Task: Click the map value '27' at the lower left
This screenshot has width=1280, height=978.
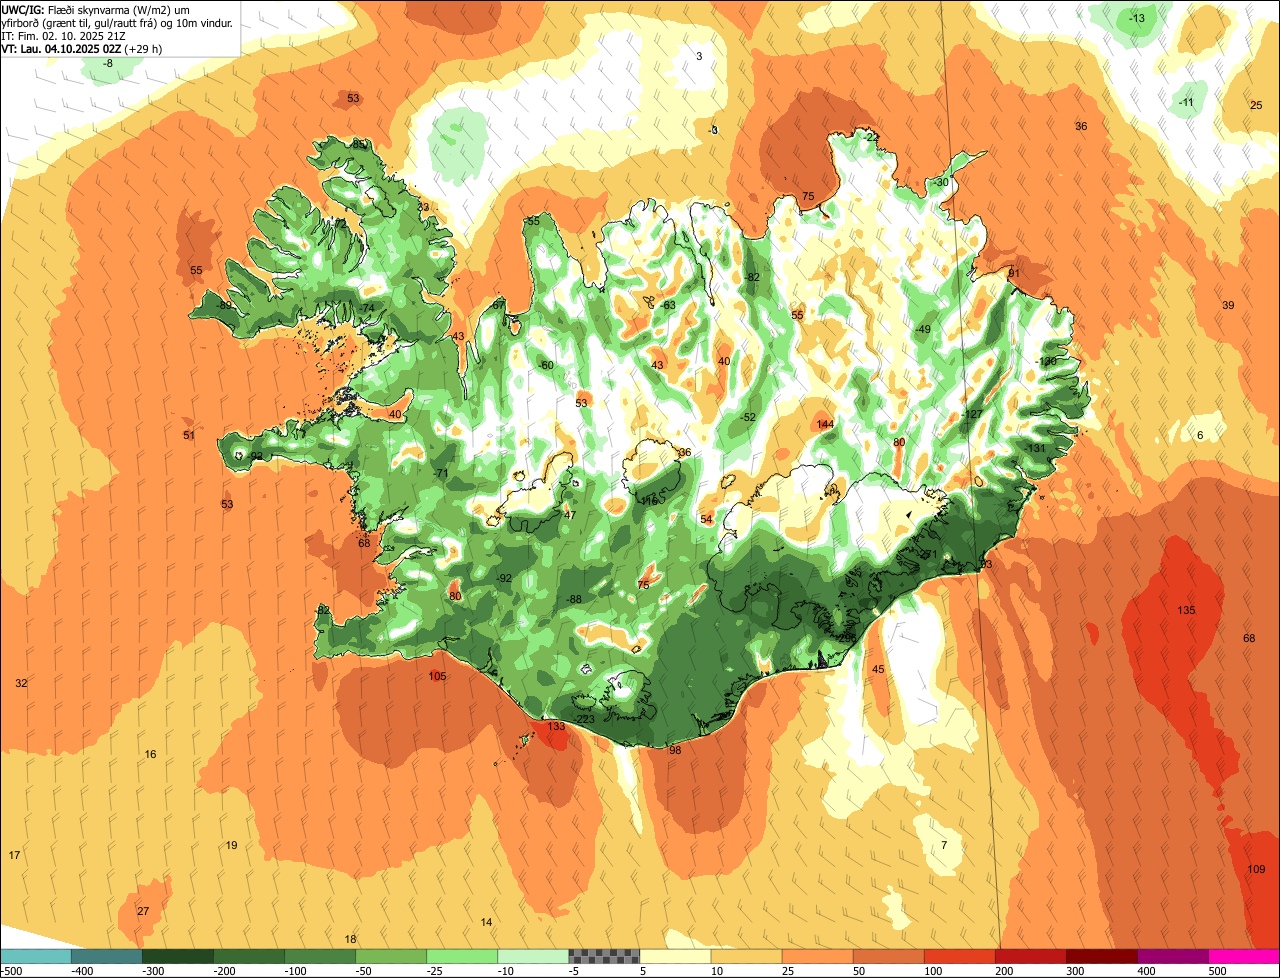Action: tap(143, 911)
